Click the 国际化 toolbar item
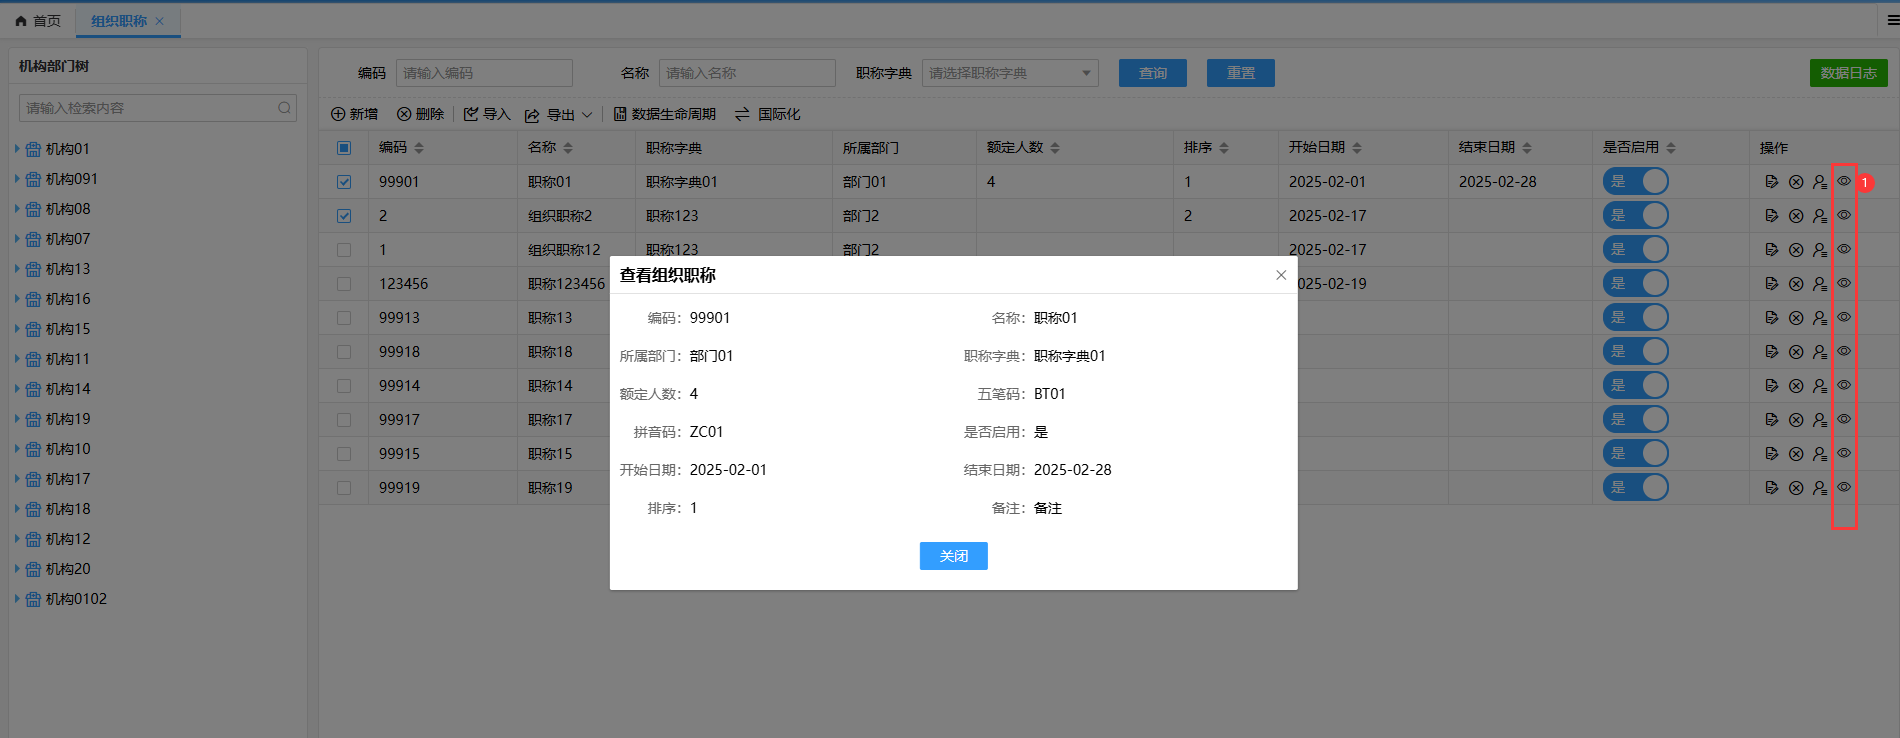This screenshot has width=1900, height=738. [768, 115]
